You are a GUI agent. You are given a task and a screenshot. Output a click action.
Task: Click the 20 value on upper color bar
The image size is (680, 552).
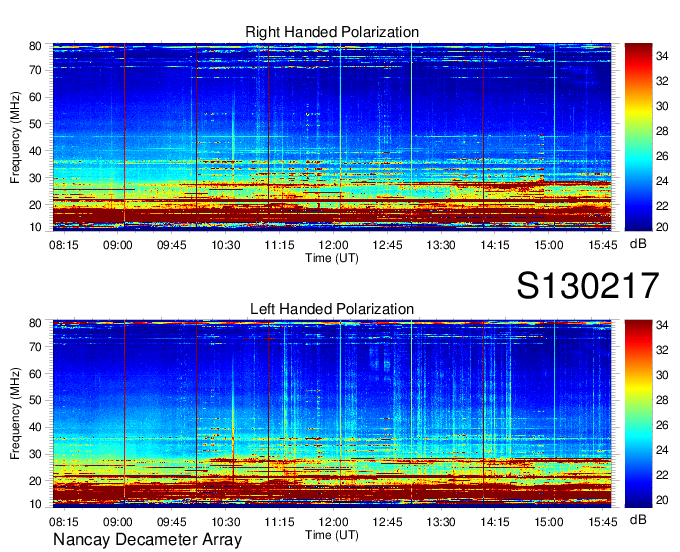[662, 226]
